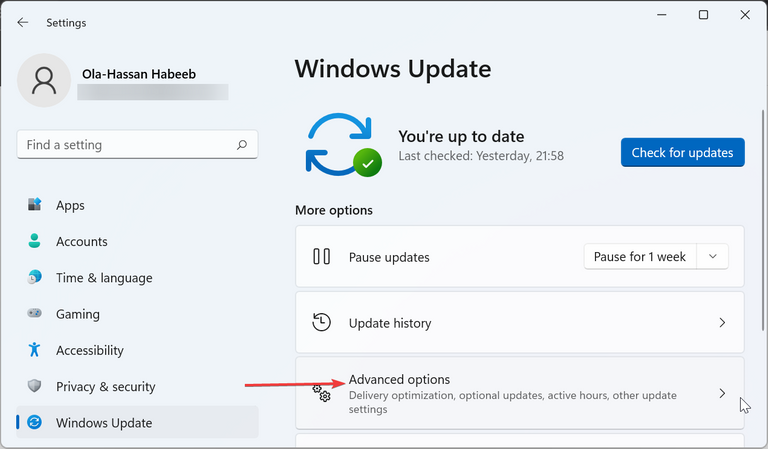Minimize the Settings window
Viewport: 768px width, 449px height.
(662, 15)
